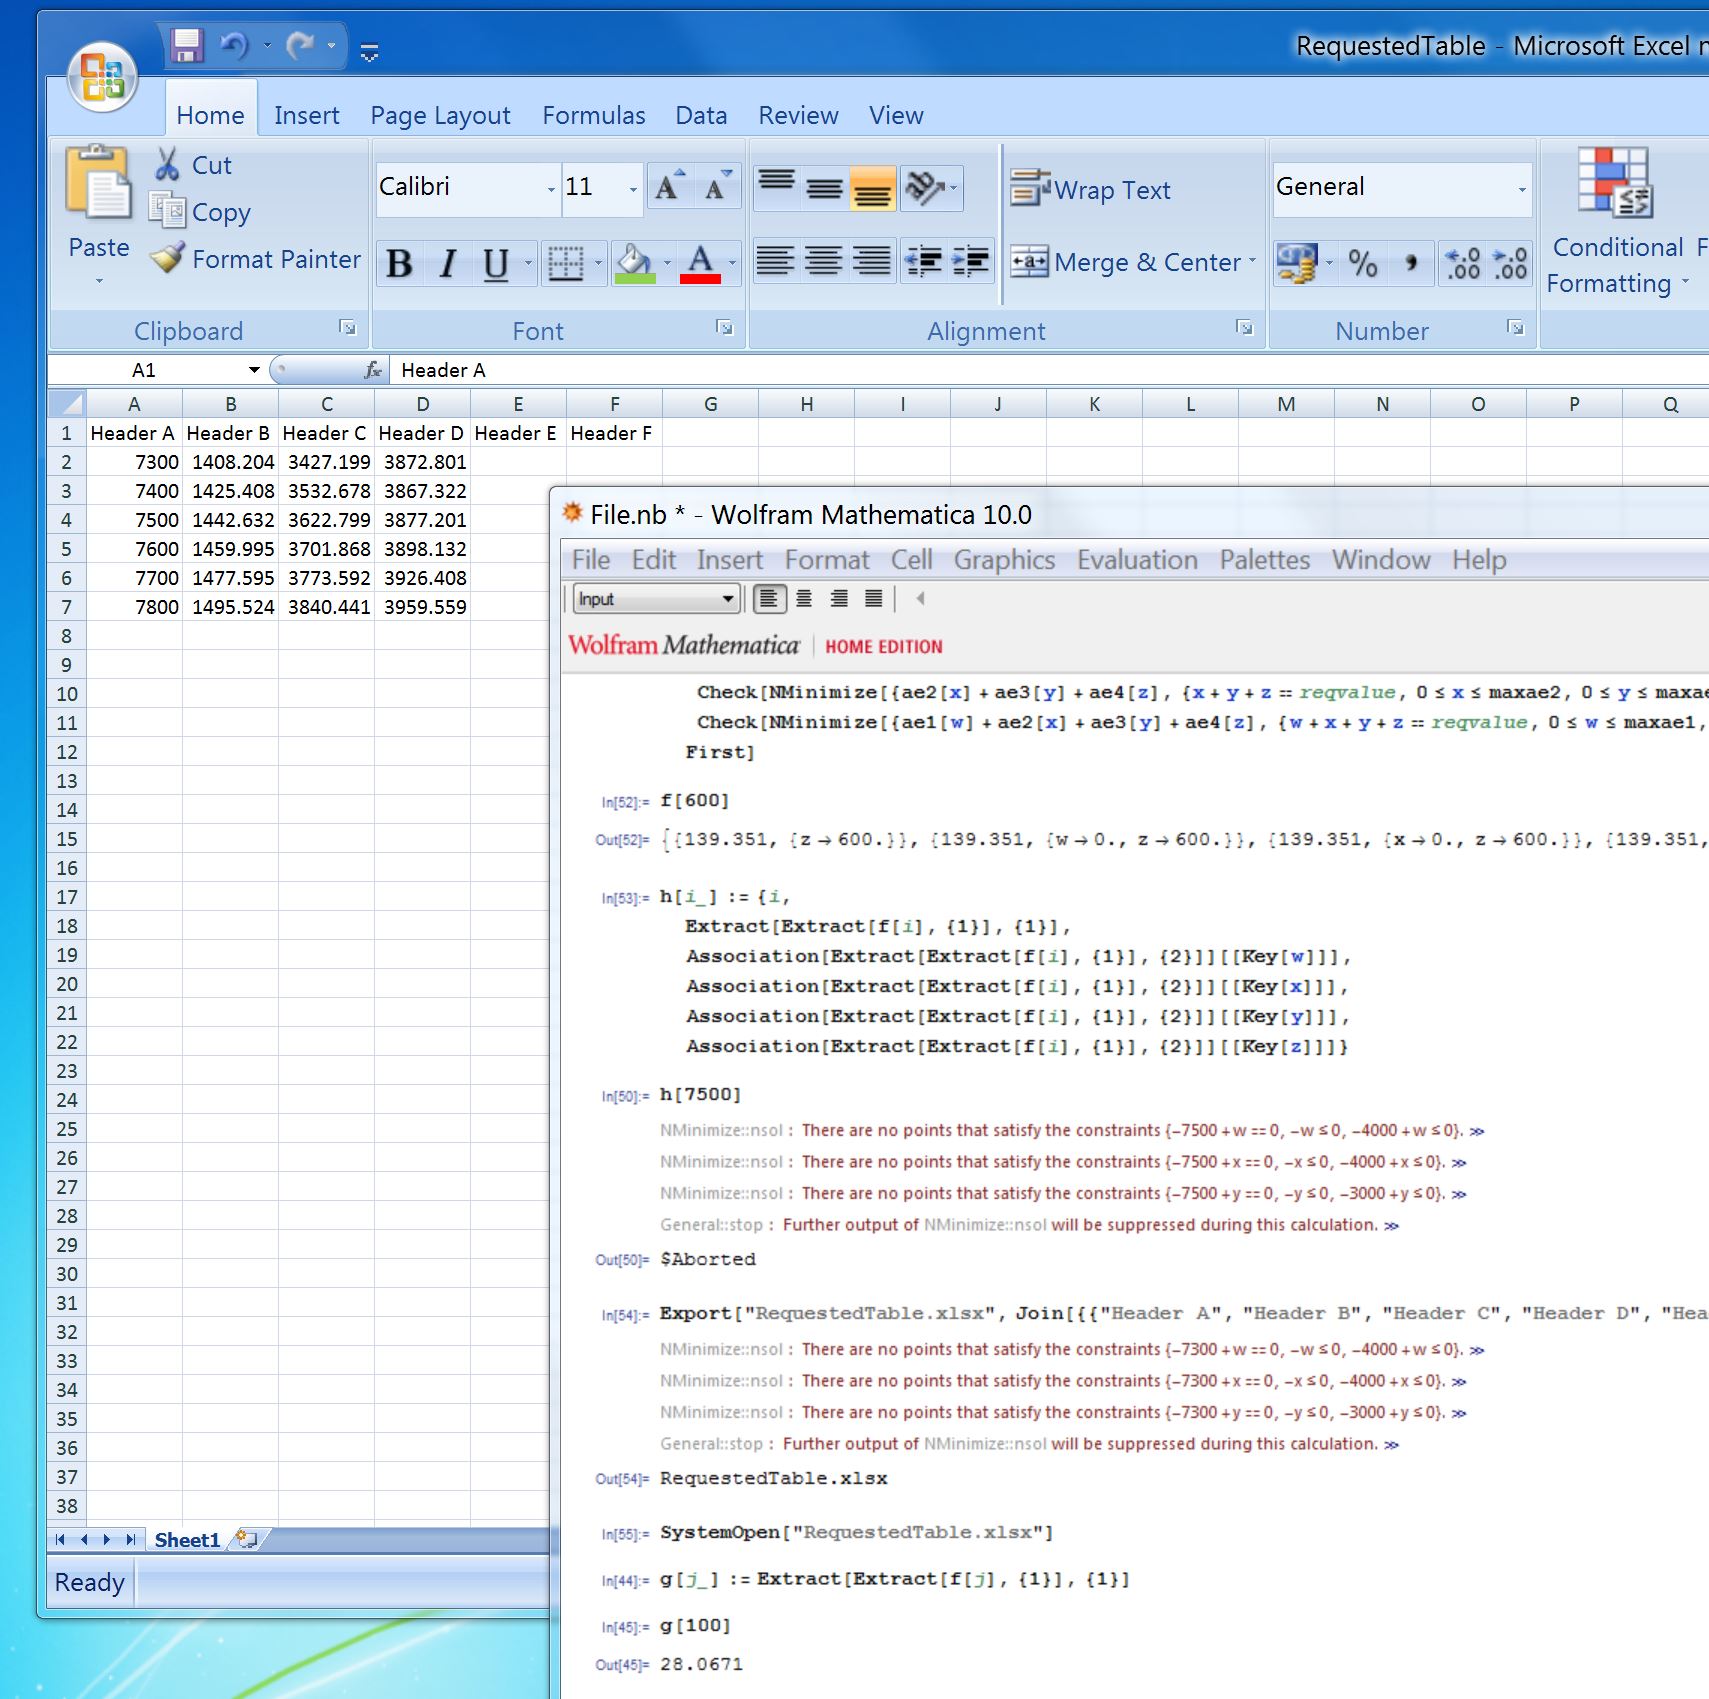Select column D header

click(422, 404)
